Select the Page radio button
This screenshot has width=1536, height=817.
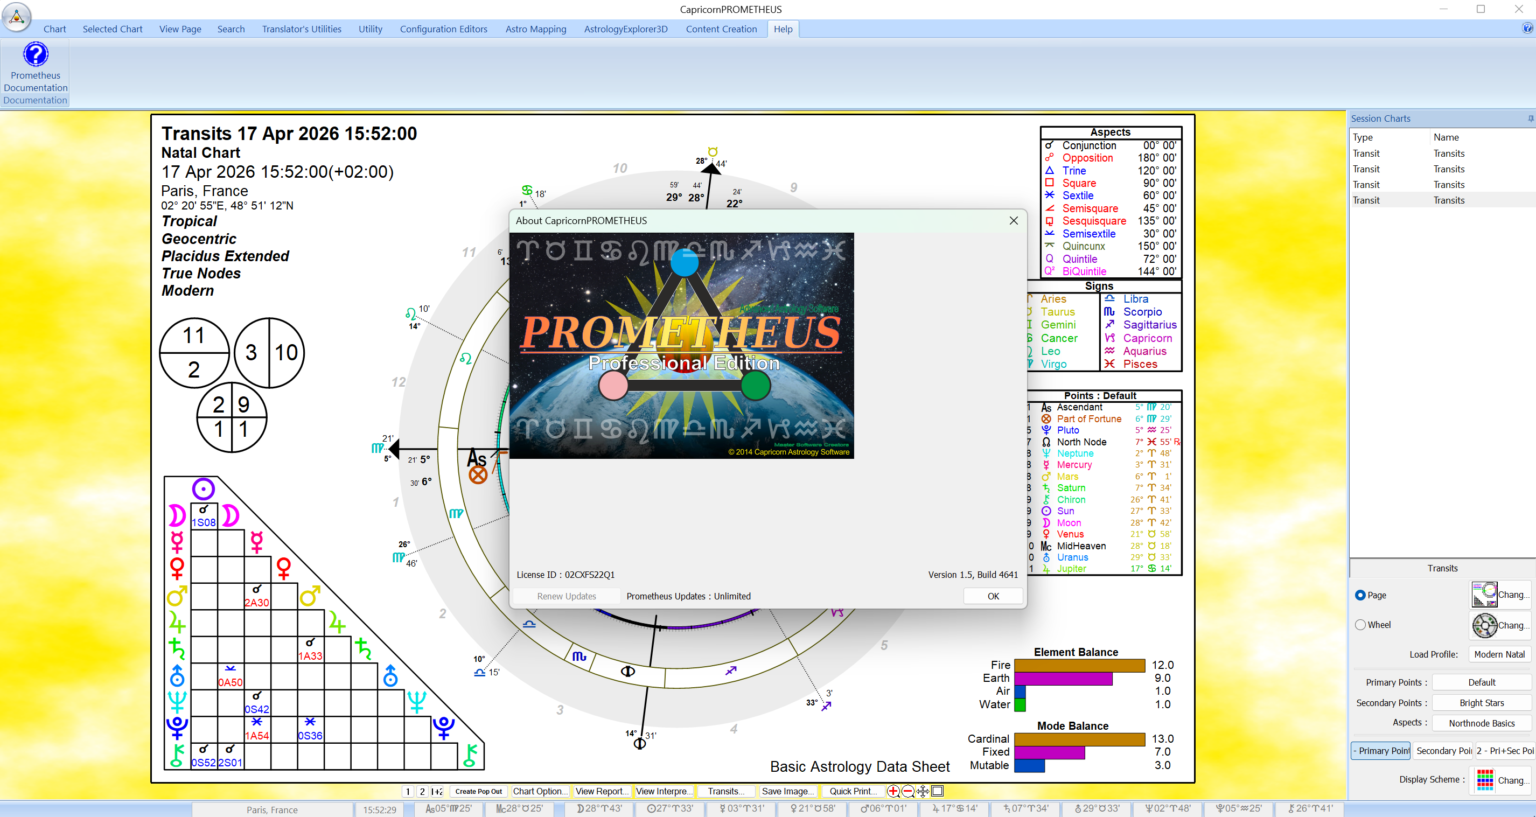pos(1360,595)
